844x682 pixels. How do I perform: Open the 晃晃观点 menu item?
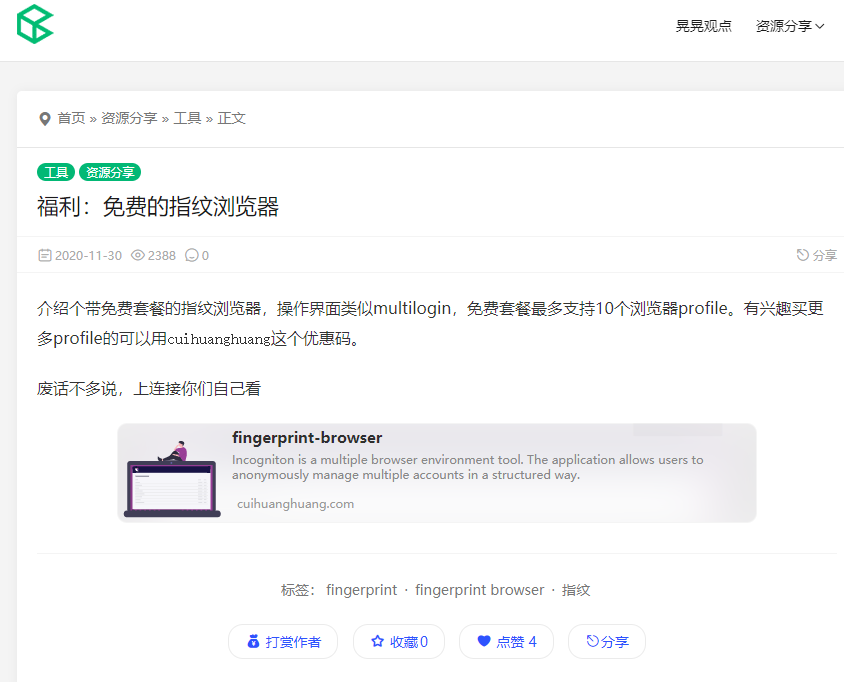(703, 26)
